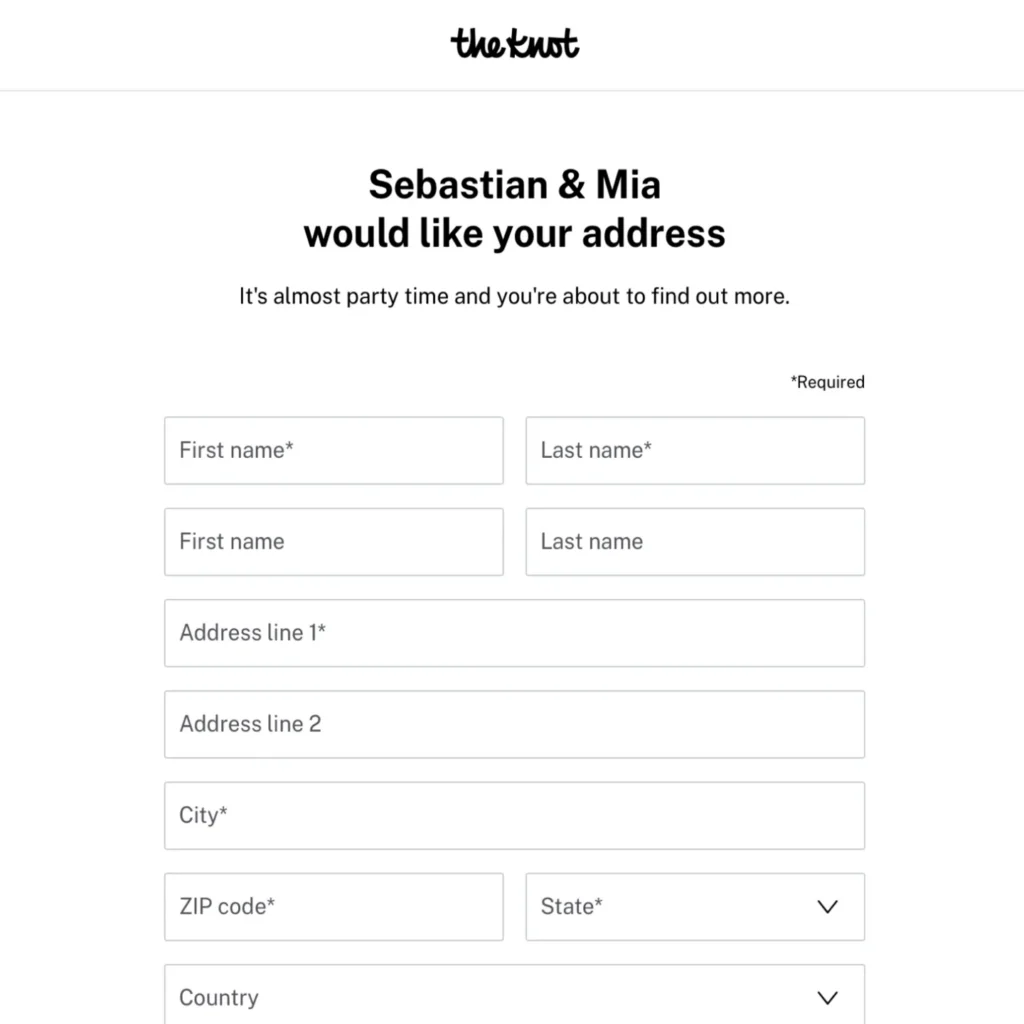Viewport: 1024px width, 1024px height.
Task: Click the 'Country' placeholder text
Action: [219, 998]
